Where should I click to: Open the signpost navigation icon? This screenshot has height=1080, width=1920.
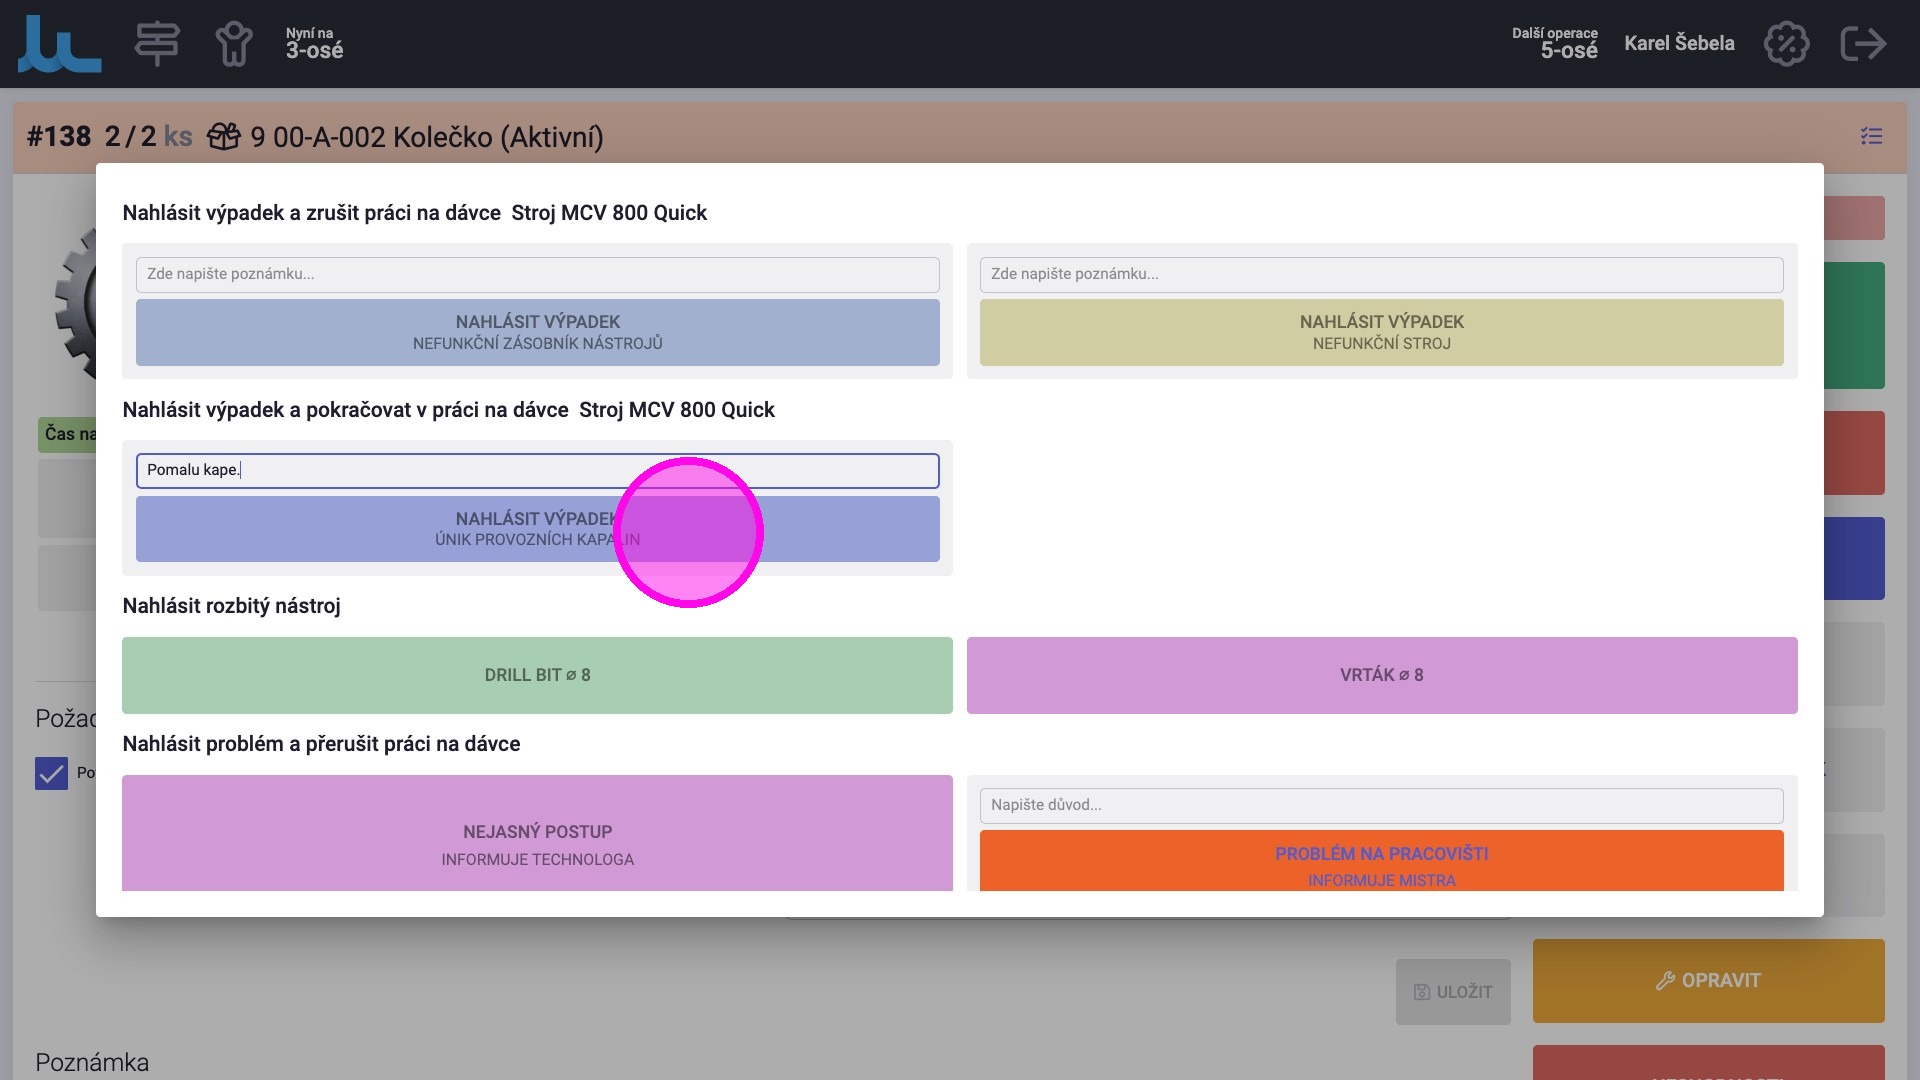click(157, 44)
